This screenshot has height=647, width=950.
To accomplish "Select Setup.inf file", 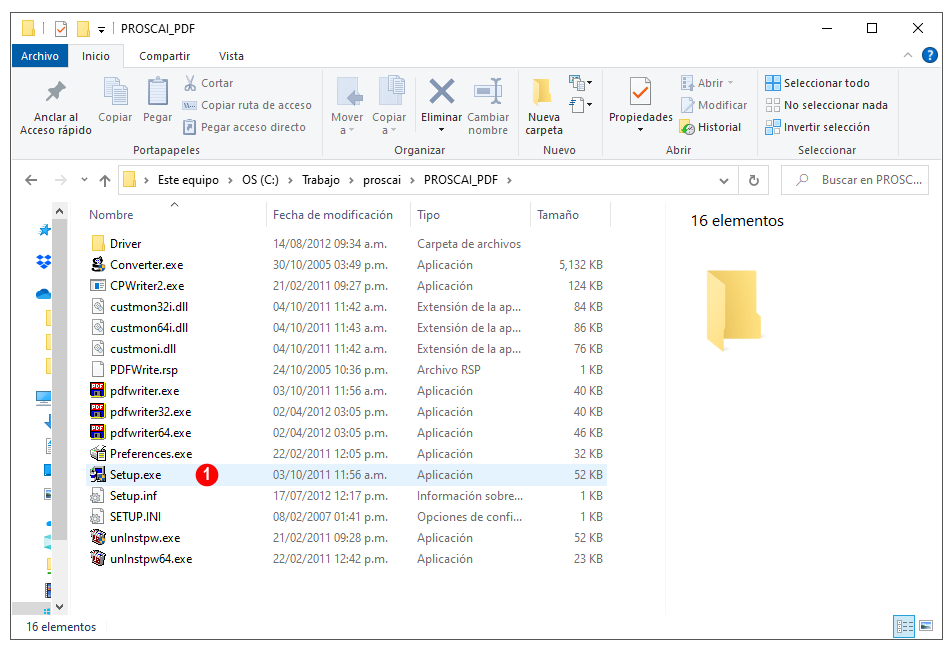I will pyautogui.click(x=133, y=496).
